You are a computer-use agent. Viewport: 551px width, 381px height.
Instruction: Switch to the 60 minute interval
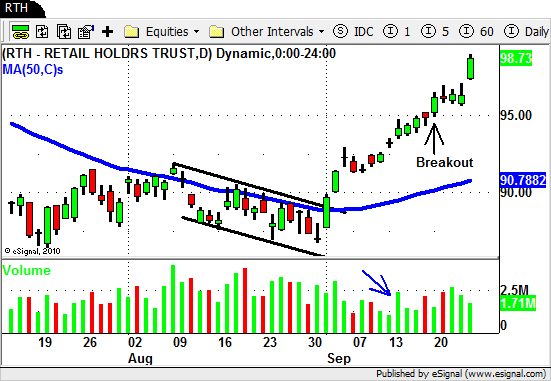477,32
